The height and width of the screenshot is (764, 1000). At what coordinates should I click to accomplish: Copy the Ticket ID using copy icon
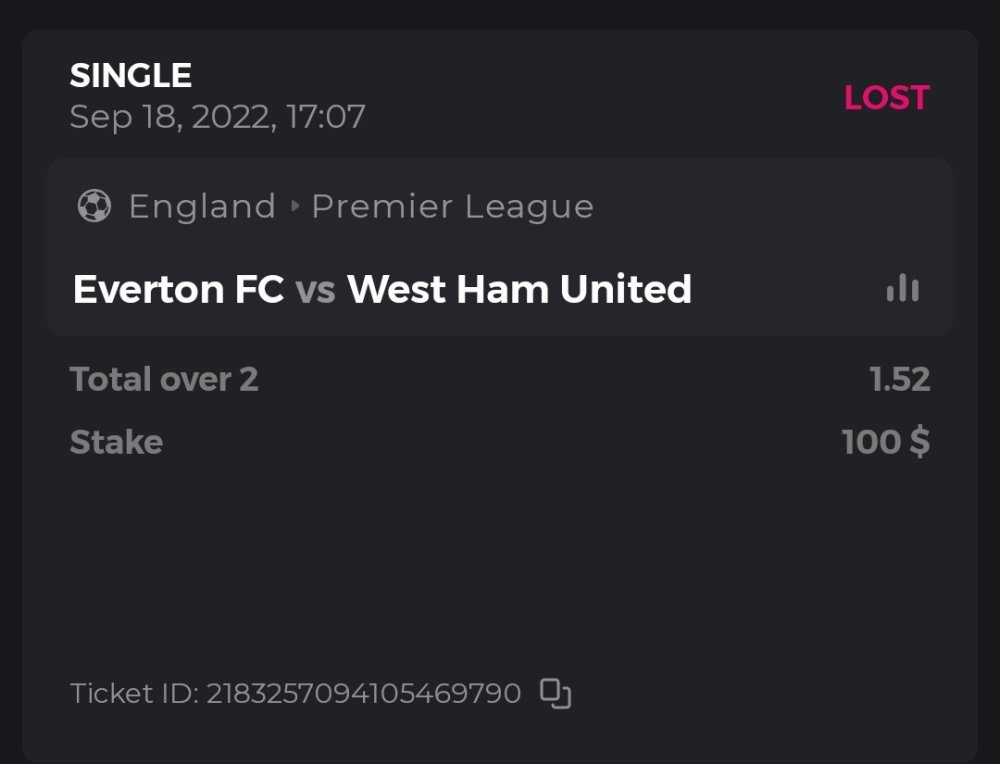click(x=555, y=693)
